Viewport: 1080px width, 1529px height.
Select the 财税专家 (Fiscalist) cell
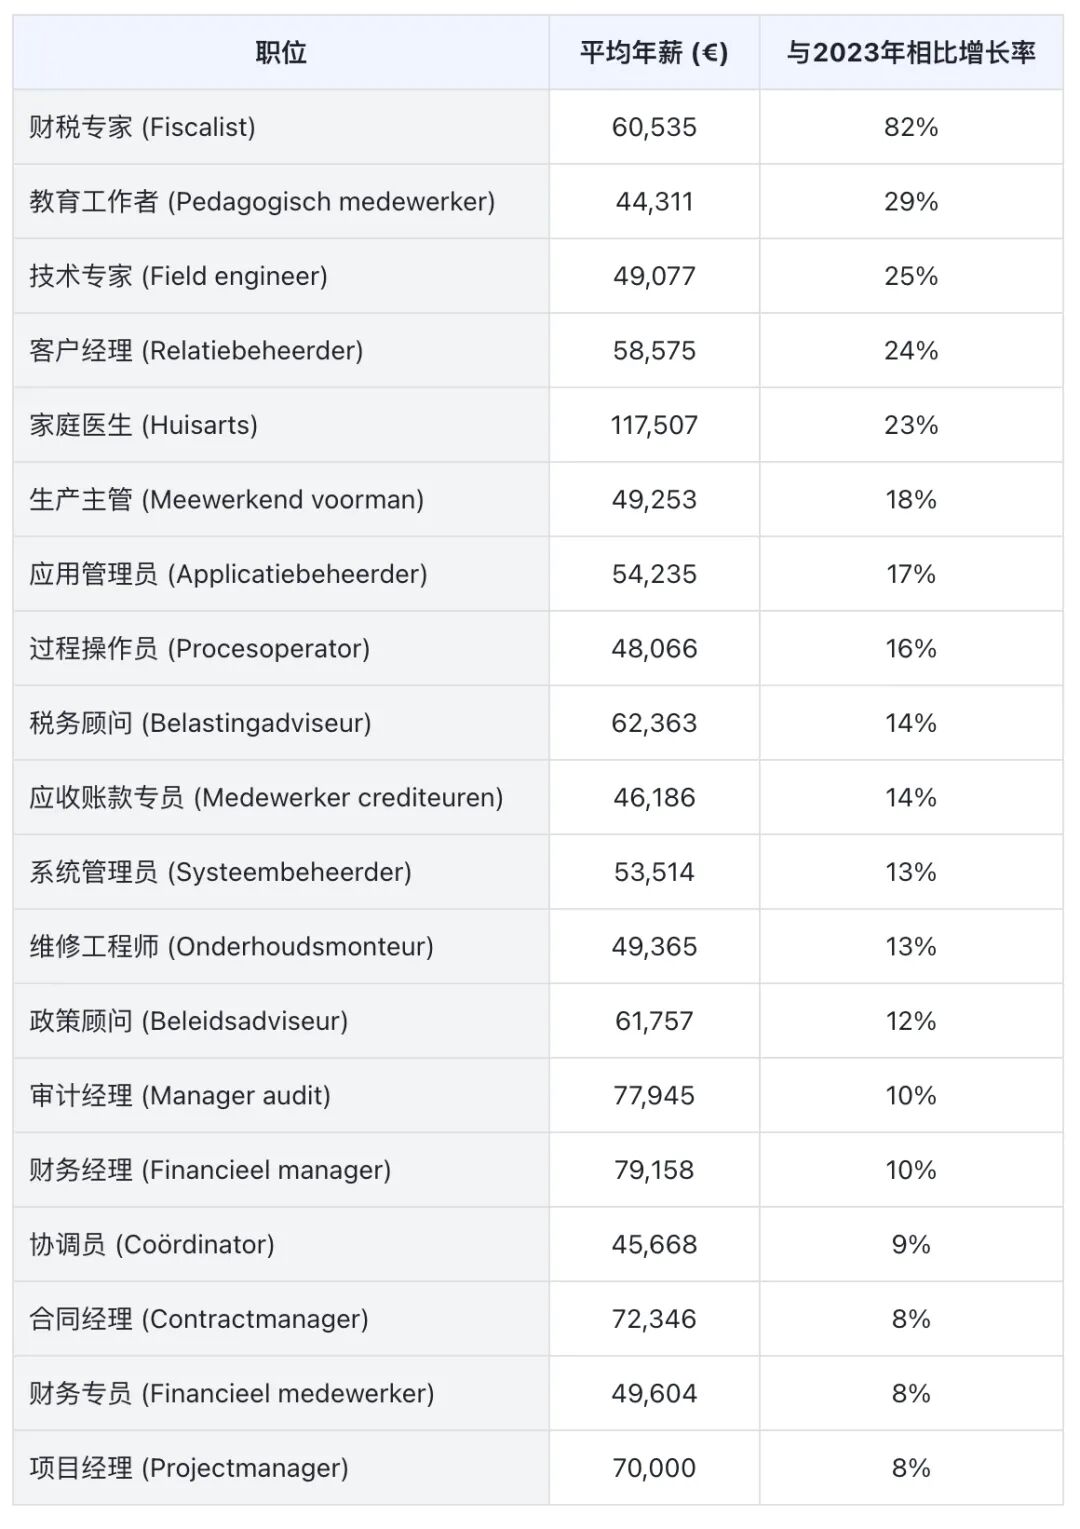[143, 127]
